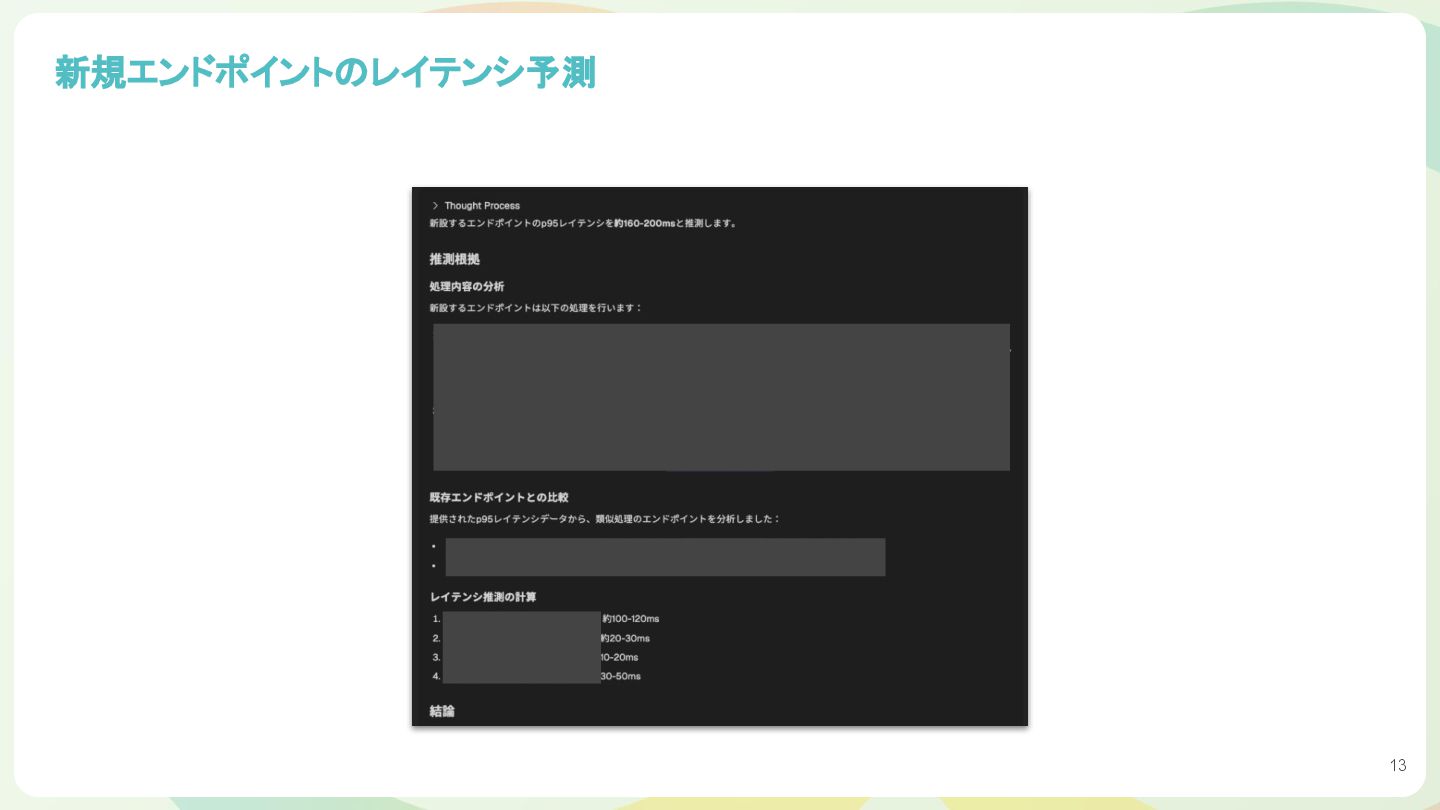Select the line 新設するエンドポイントは以下の処理を行います

tap(535, 308)
